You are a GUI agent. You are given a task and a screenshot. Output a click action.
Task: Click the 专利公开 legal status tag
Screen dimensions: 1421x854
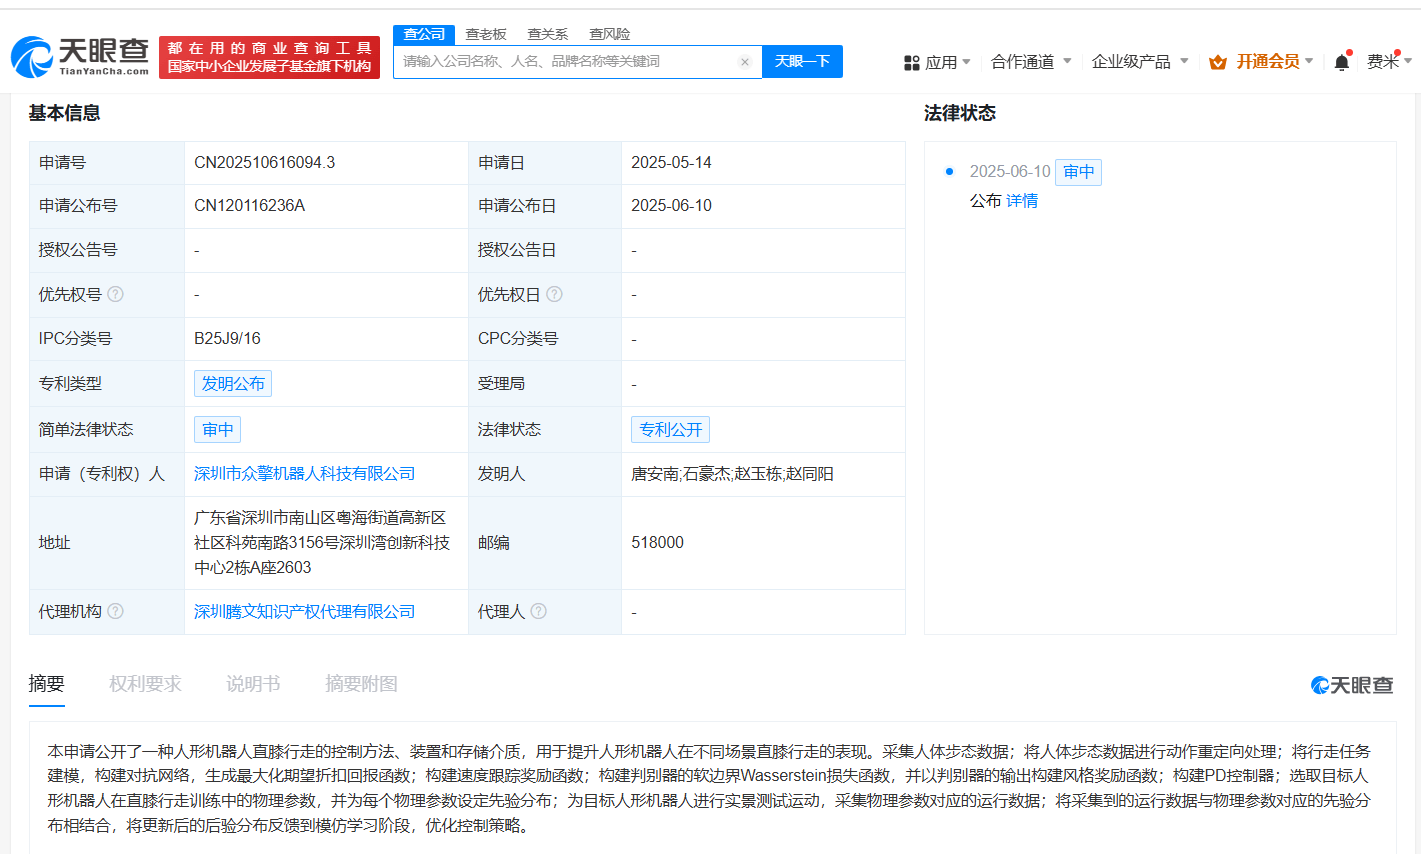(671, 430)
